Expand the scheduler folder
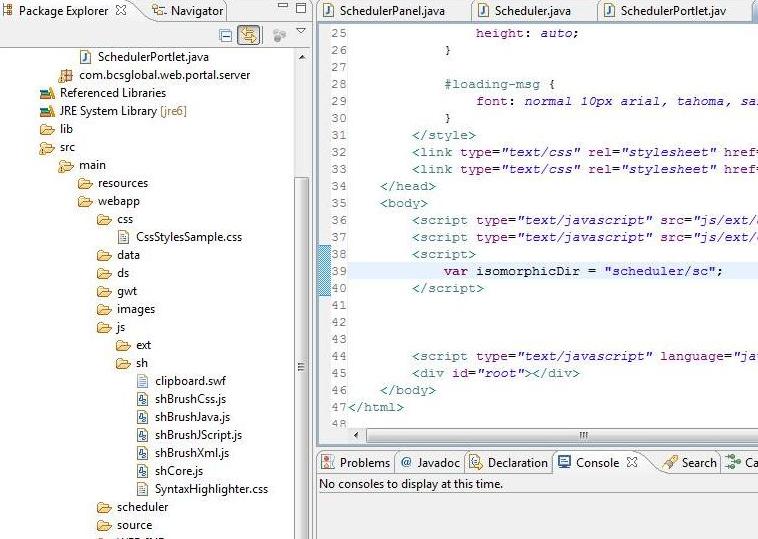The image size is (758, 539). pos(104,507)
